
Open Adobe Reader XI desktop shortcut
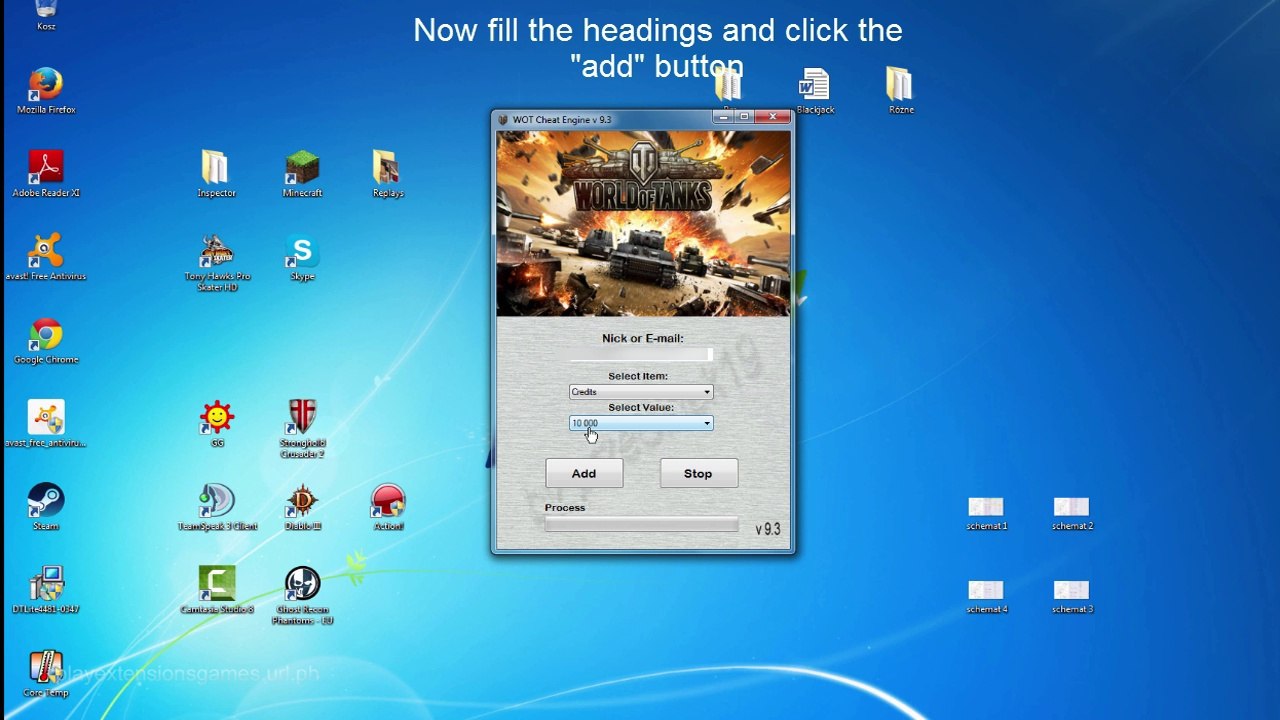(x=46, y=173)
